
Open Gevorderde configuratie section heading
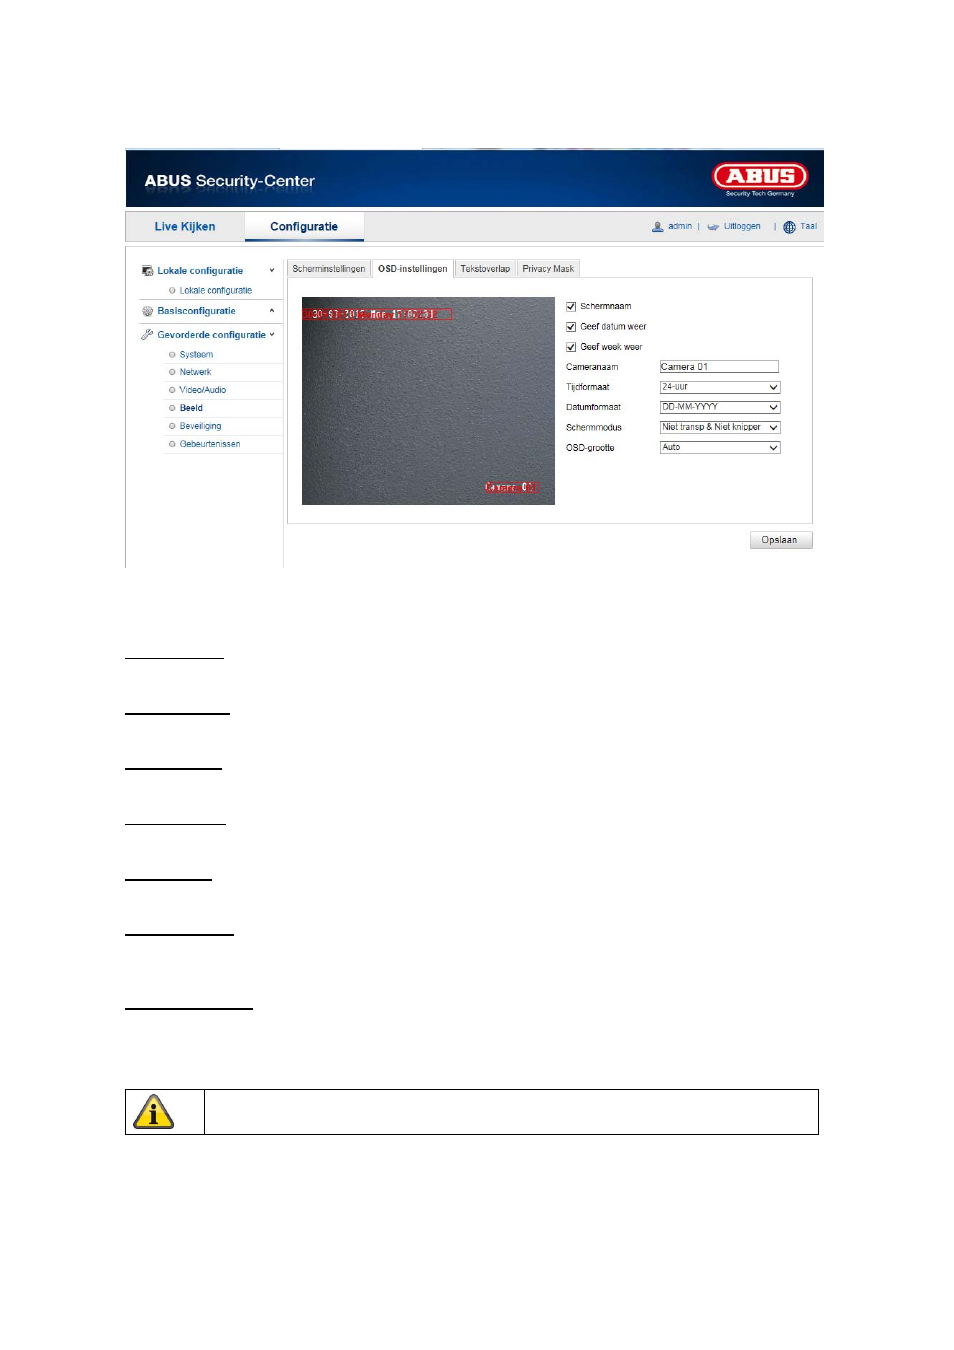tap(211, 335)
